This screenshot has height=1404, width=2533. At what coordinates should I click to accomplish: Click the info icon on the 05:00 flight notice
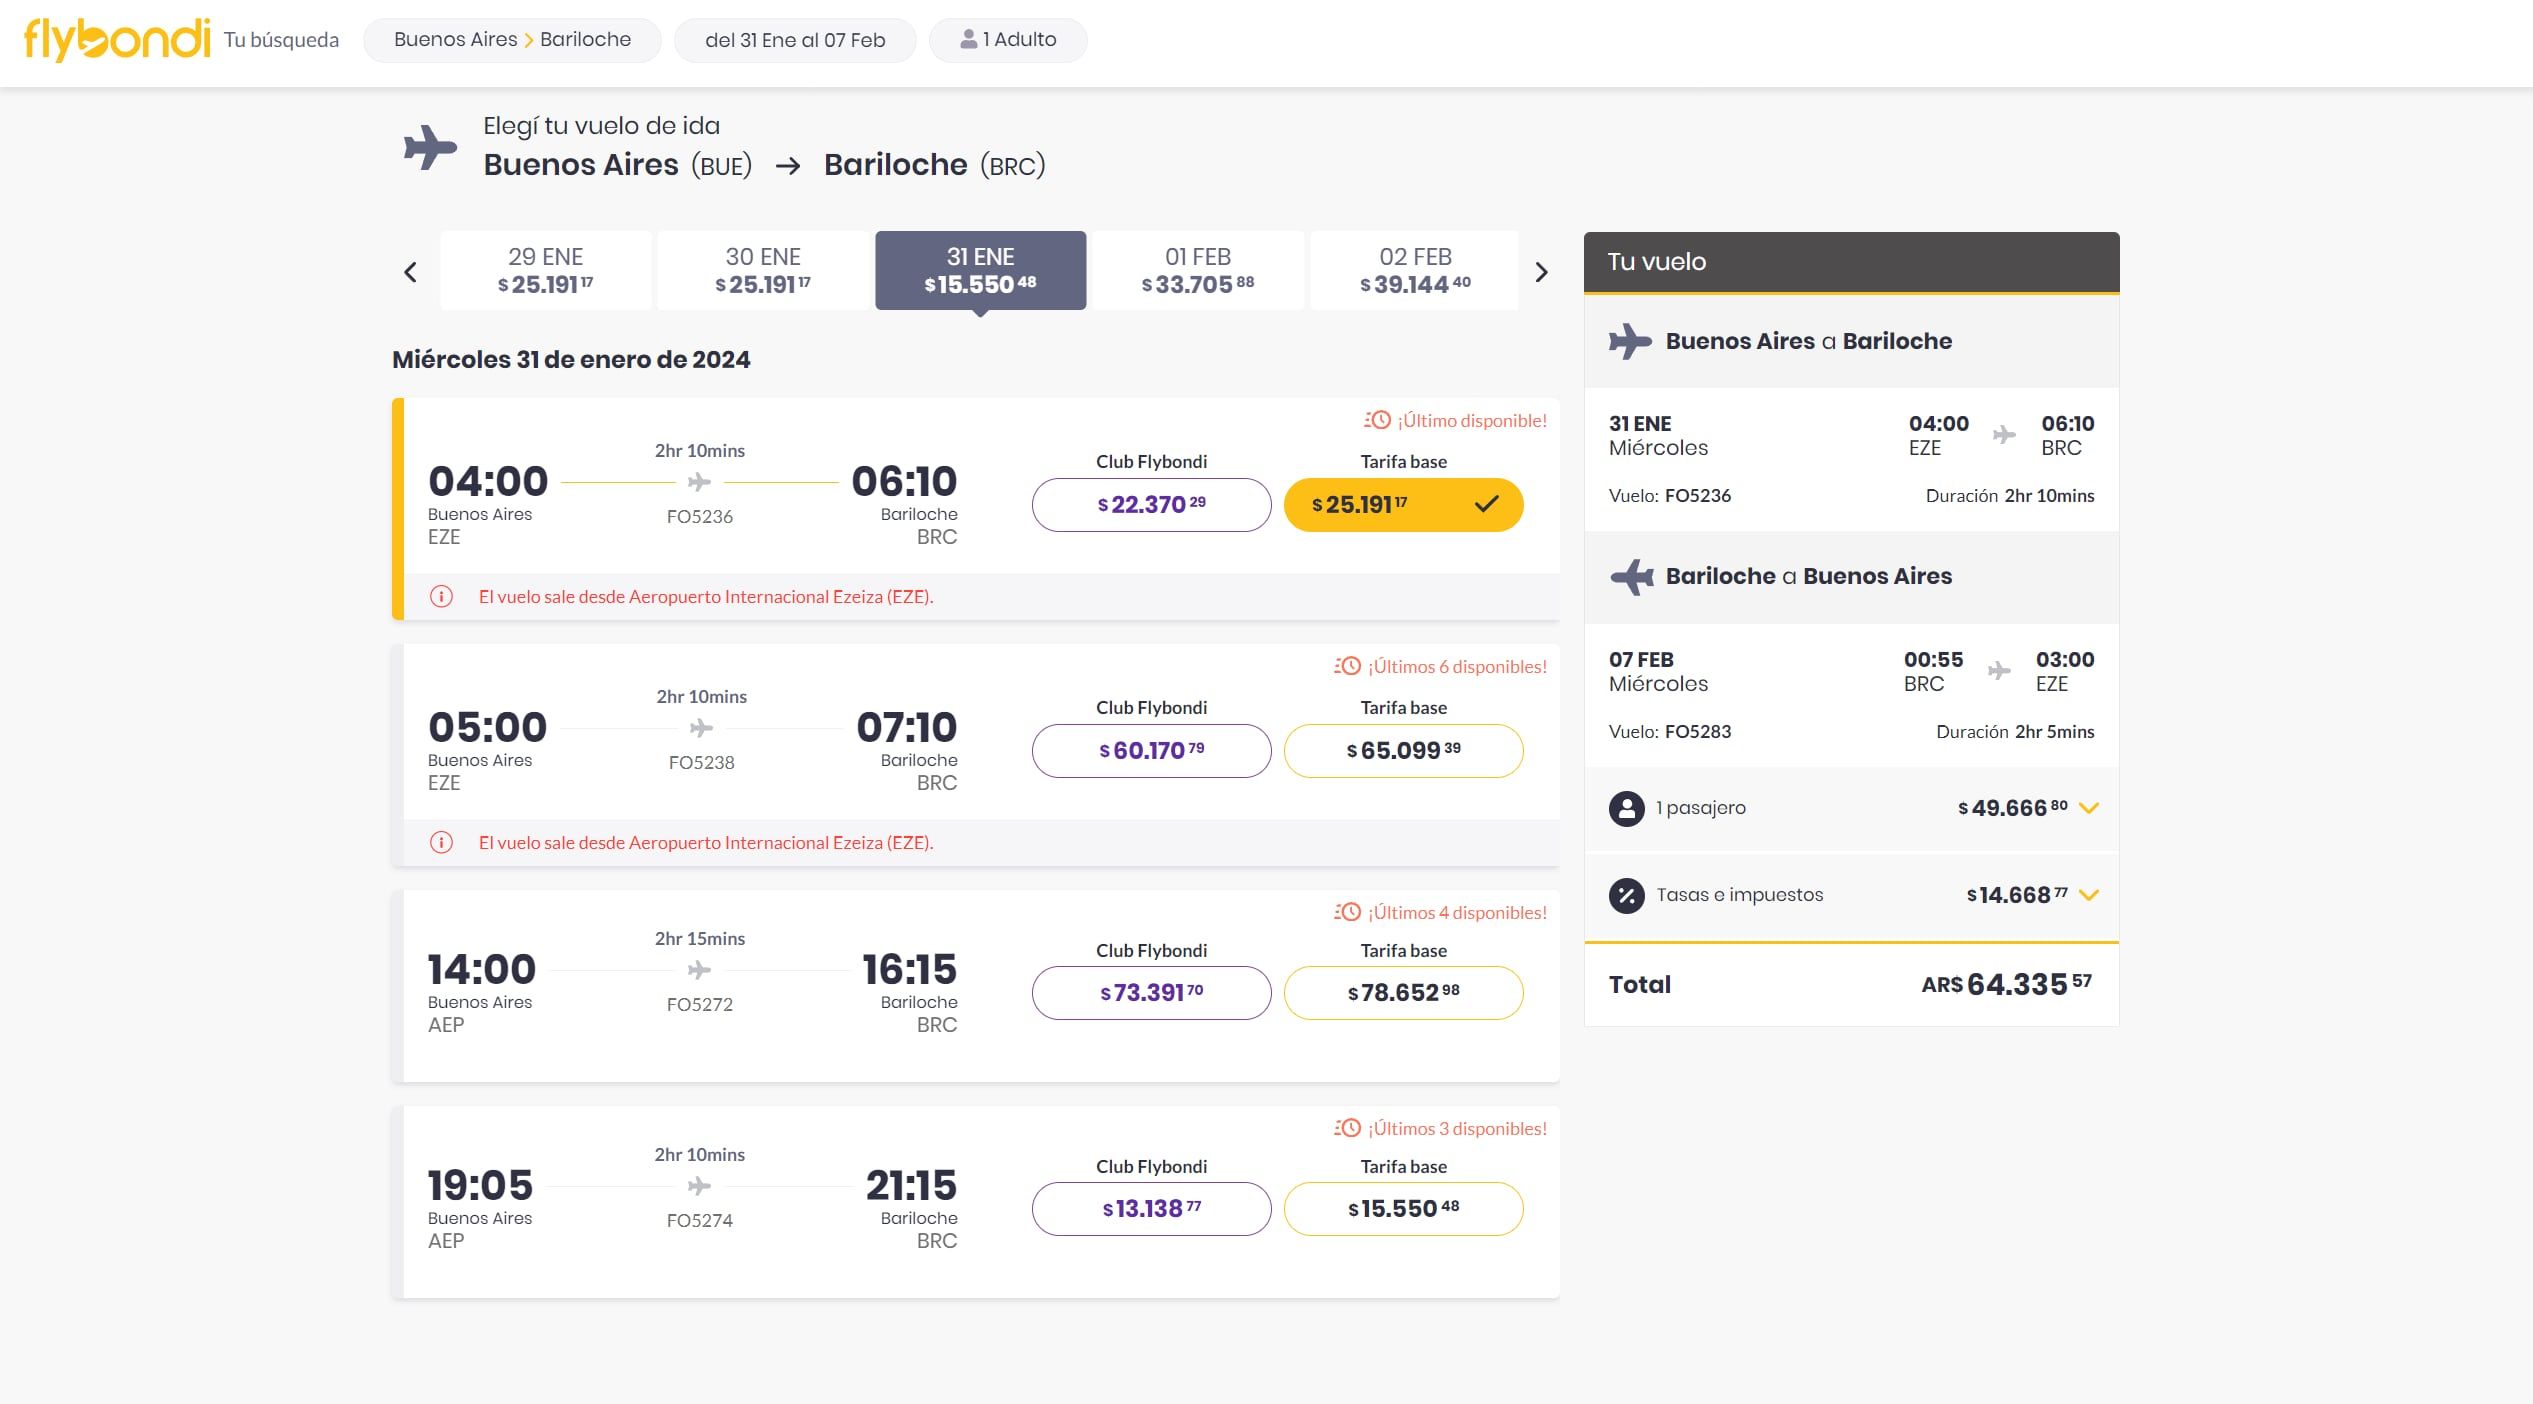pyautogui.click(x=441, y=843)
